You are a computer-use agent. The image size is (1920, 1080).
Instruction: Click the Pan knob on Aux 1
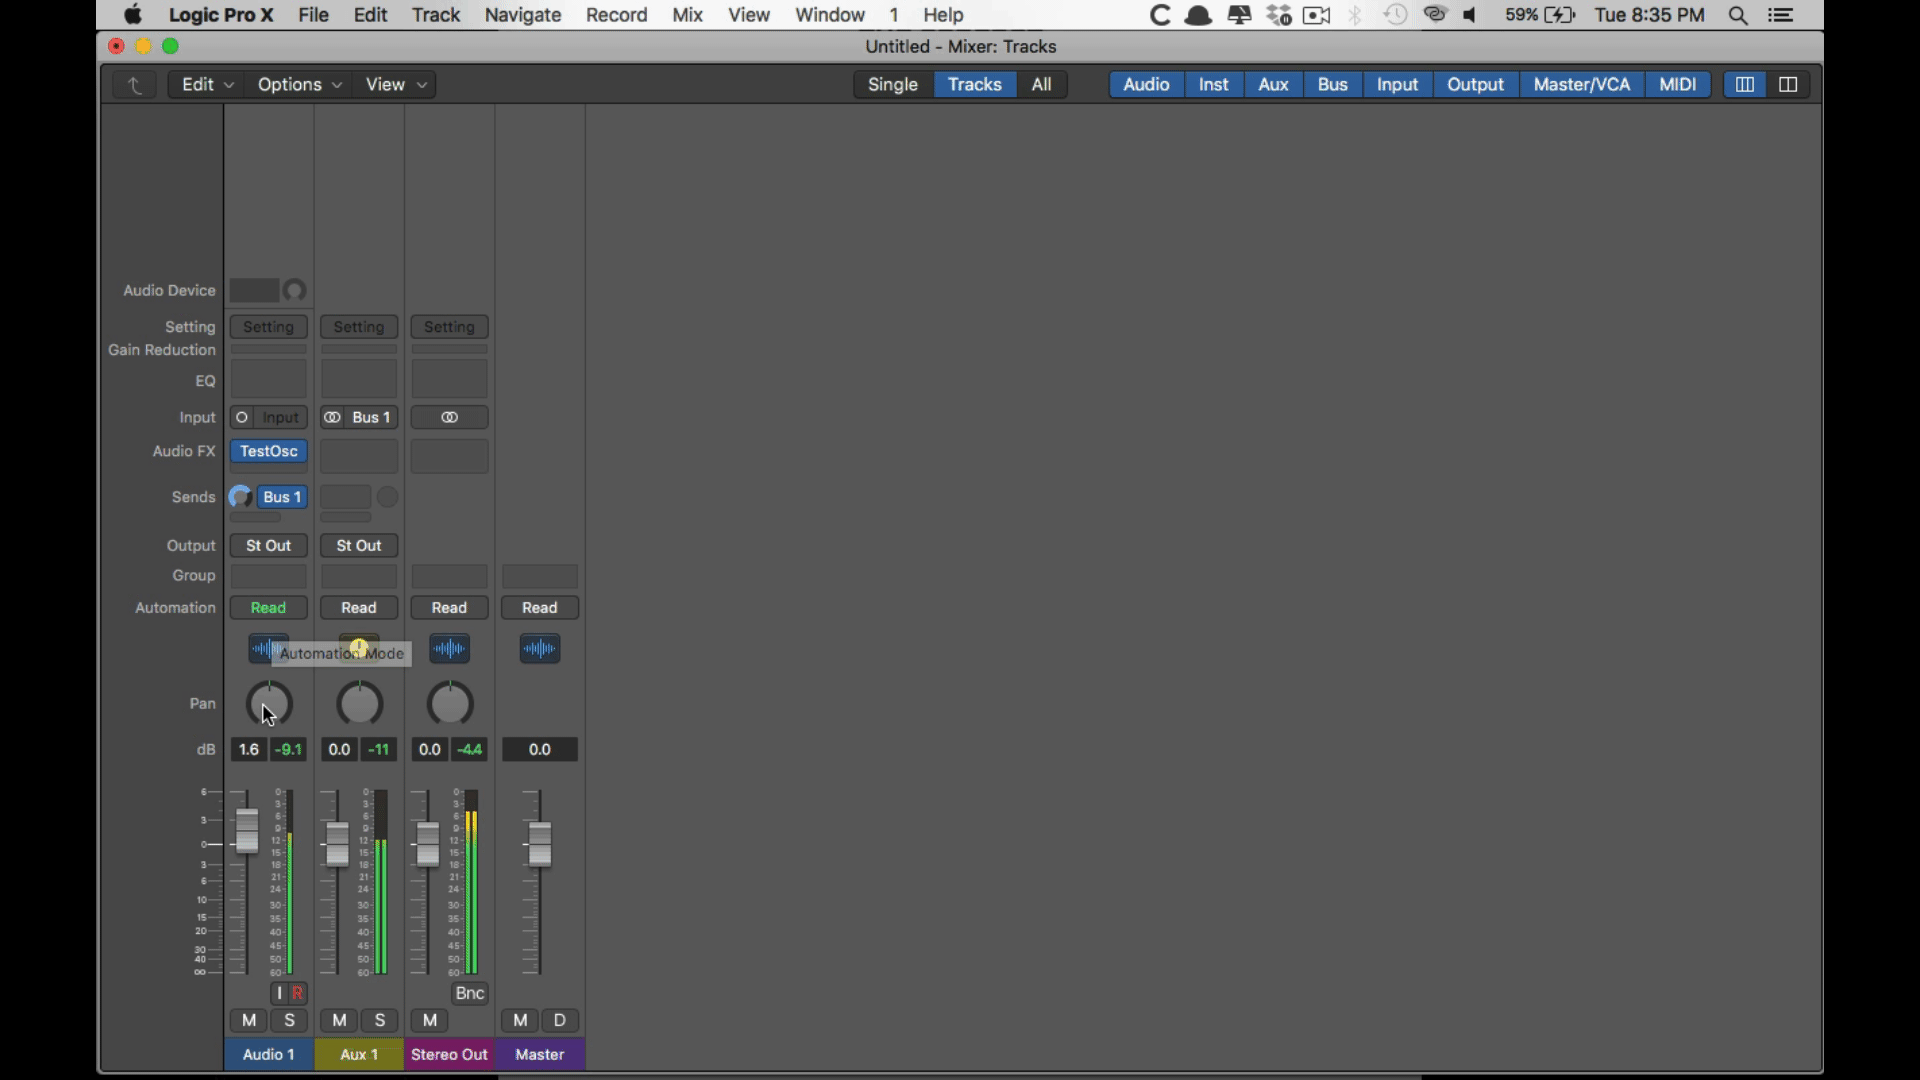pyautogui.click(x=360, y=704)
